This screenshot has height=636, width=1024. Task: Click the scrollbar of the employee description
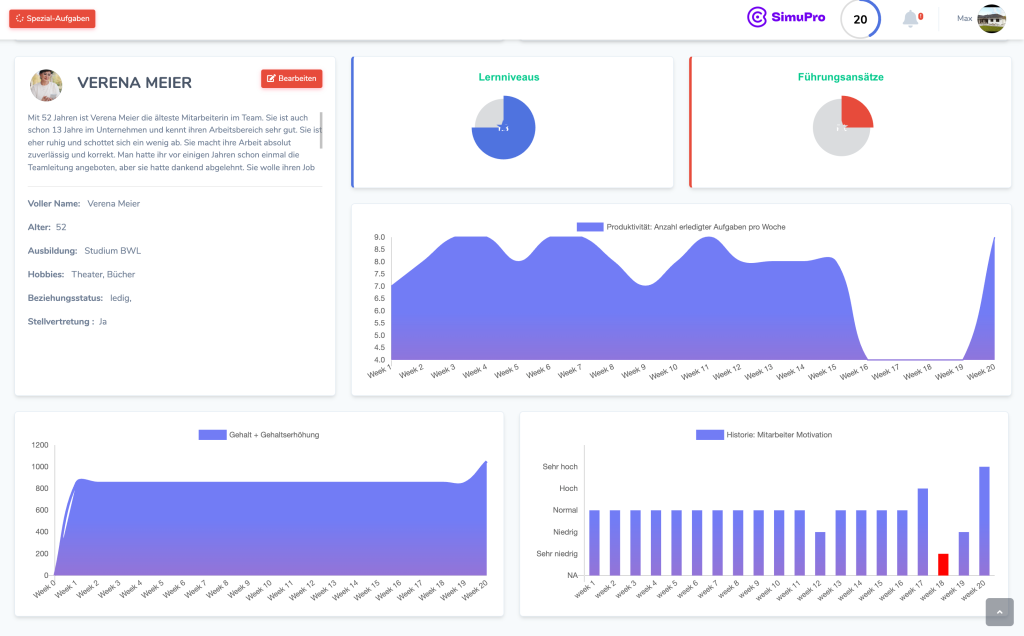321,129
